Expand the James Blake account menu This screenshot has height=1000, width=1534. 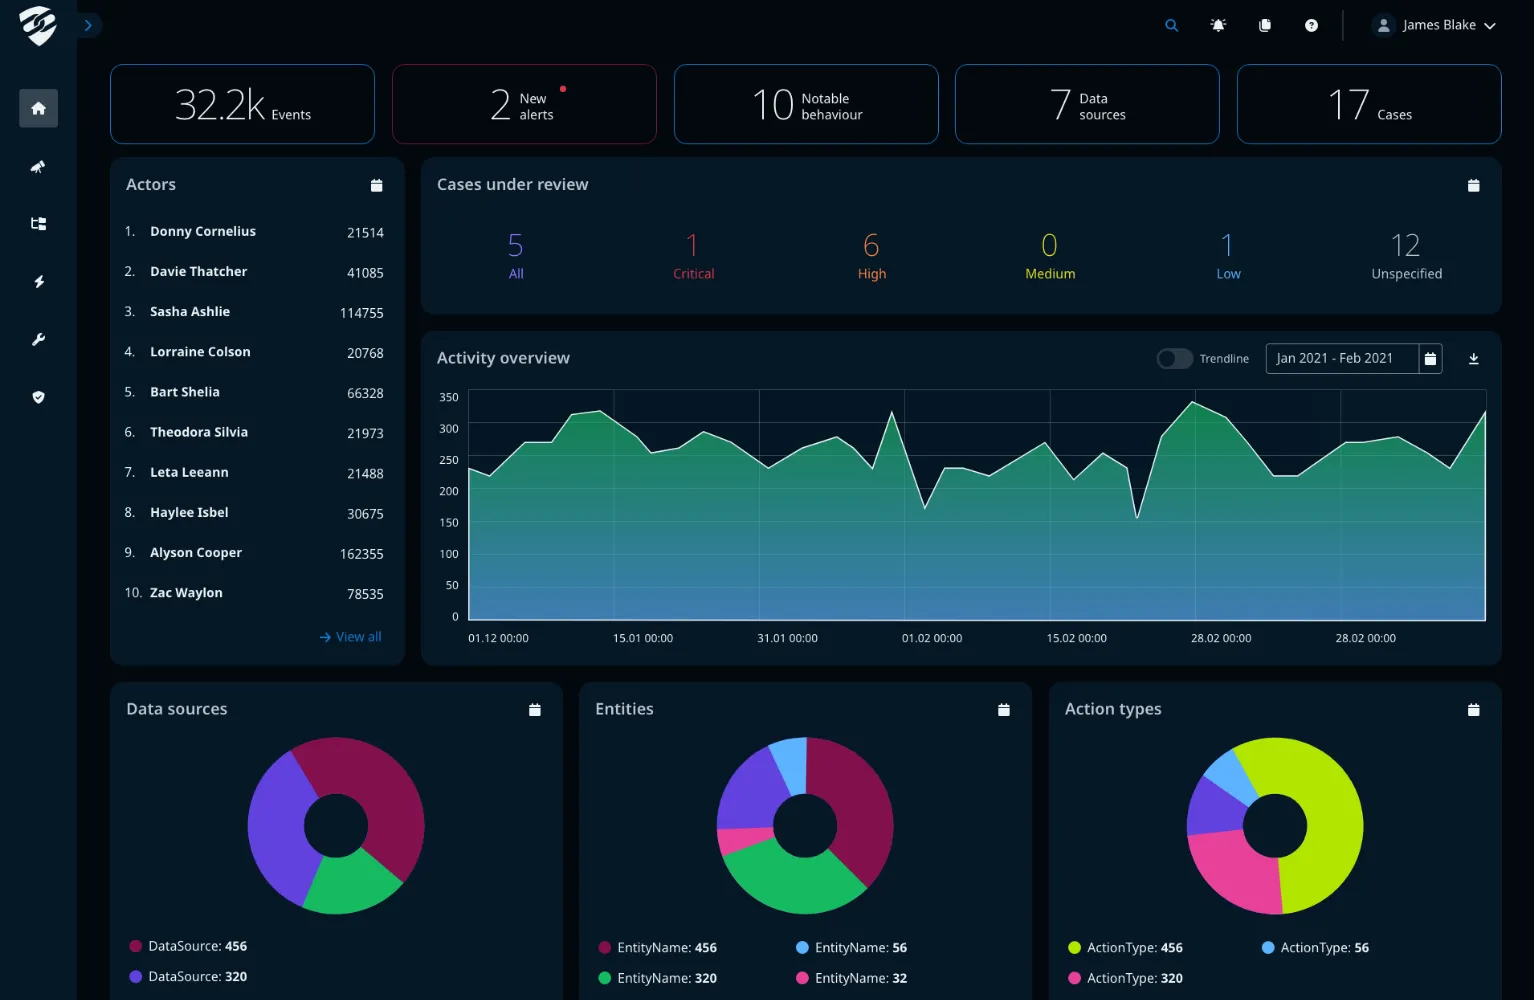click(x=1434, y=24)
